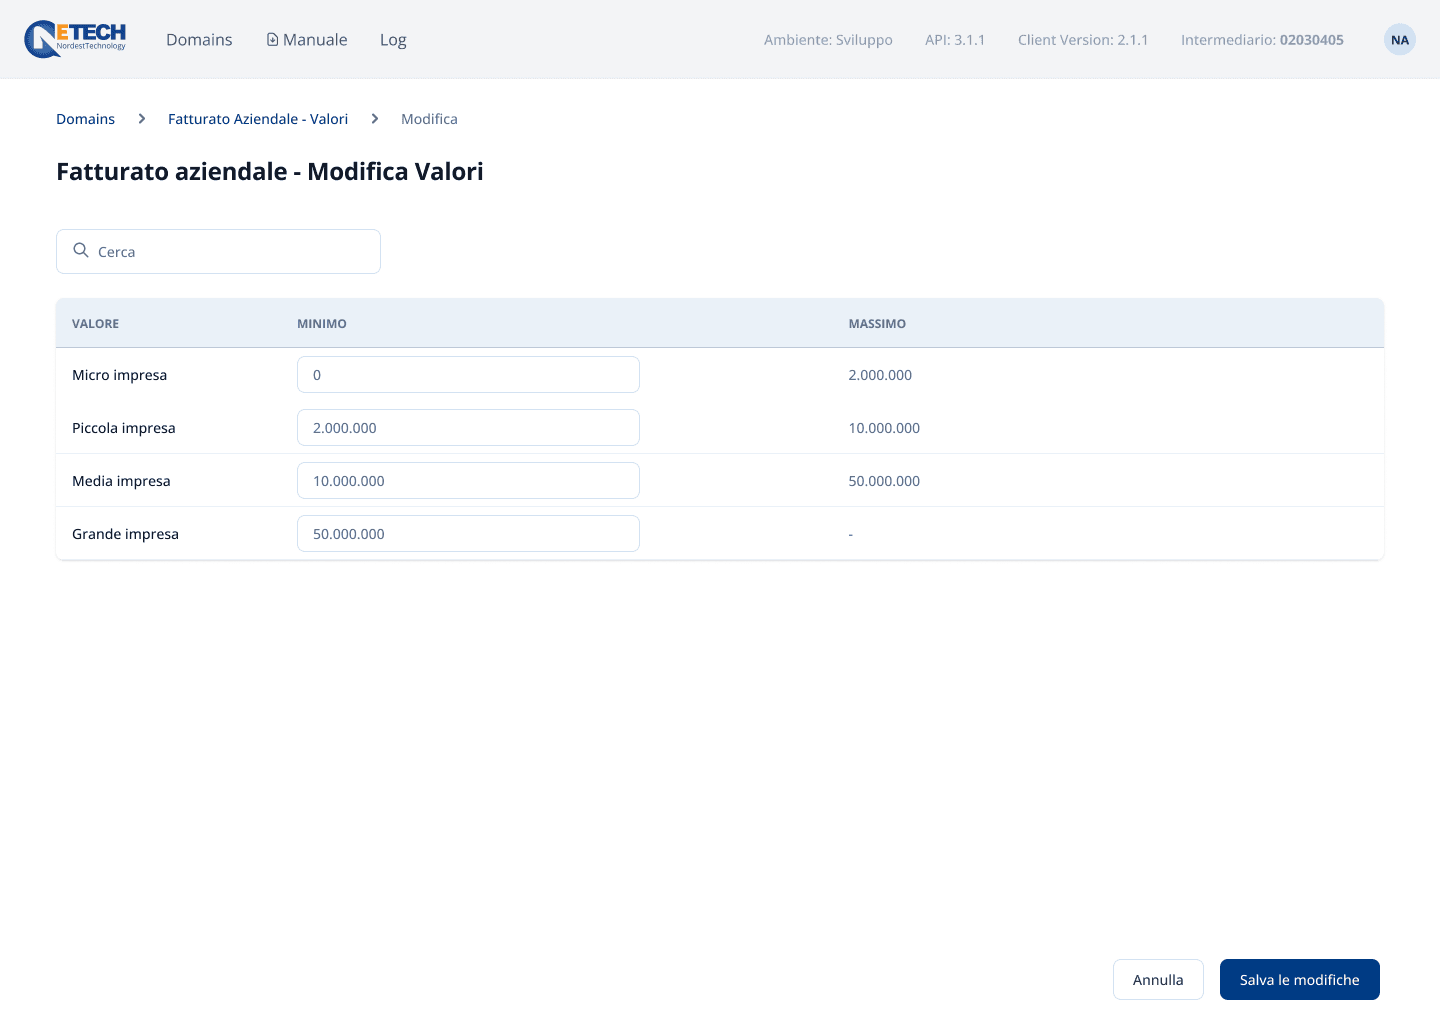Viewport: 1440px width, 1024px height.
Task: Click the Intermediario 02030405 label
Action: [1262, 40]
